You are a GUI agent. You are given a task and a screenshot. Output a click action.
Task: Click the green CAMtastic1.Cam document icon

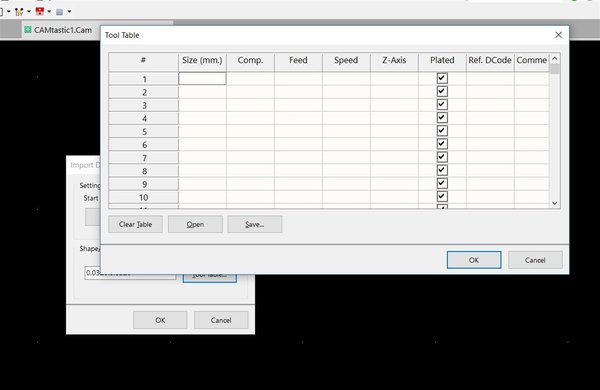tap(28, 29)
